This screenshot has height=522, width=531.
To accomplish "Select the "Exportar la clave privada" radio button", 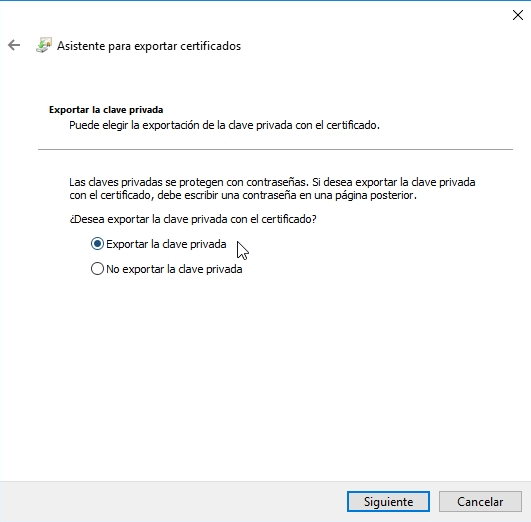I will click(97, 244).
